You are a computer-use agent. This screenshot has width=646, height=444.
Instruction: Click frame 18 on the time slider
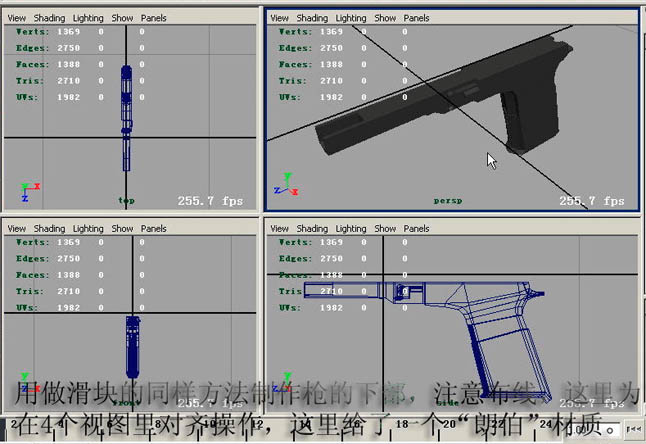402,424
